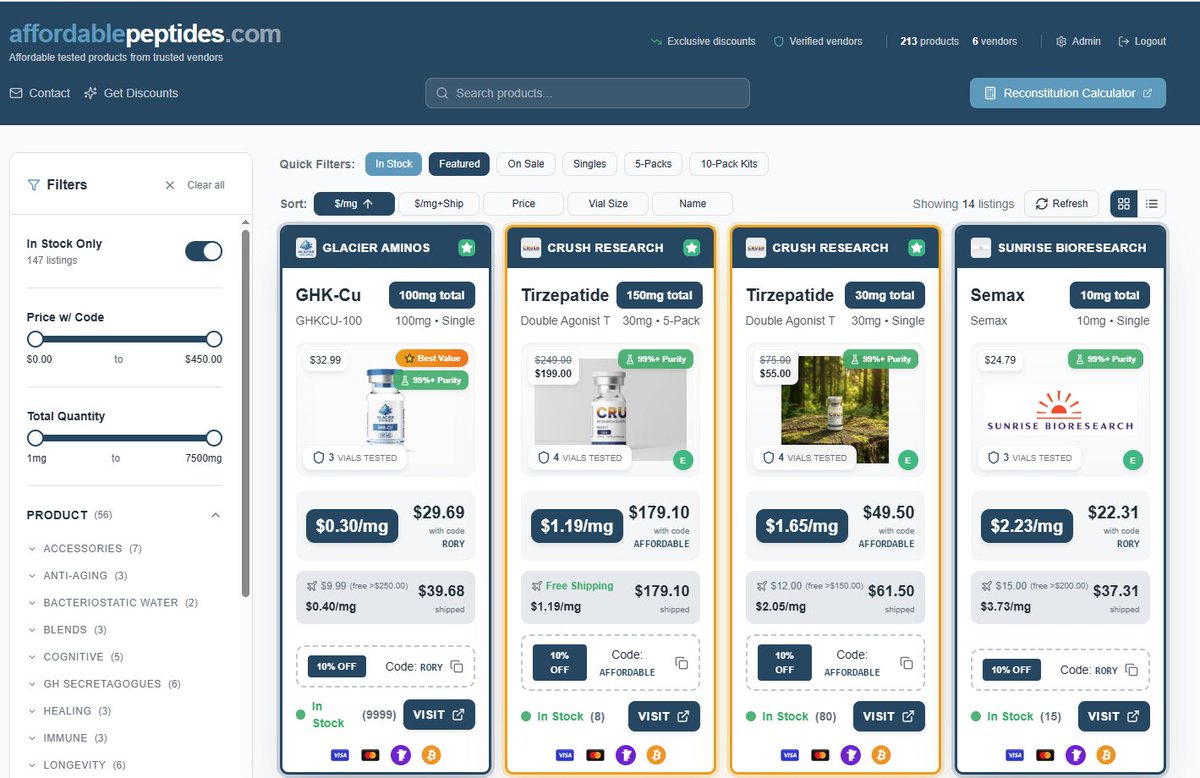
Task: Copy the RORY code on GHK-Cu card
Action: [x=456, y=667]
